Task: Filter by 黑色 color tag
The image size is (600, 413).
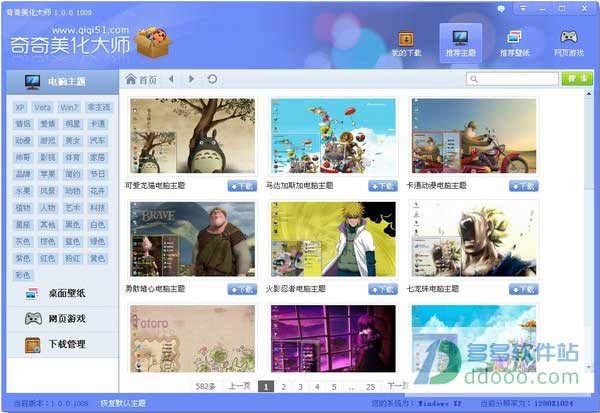Action: pyautogui.click(x=73, y=225)
